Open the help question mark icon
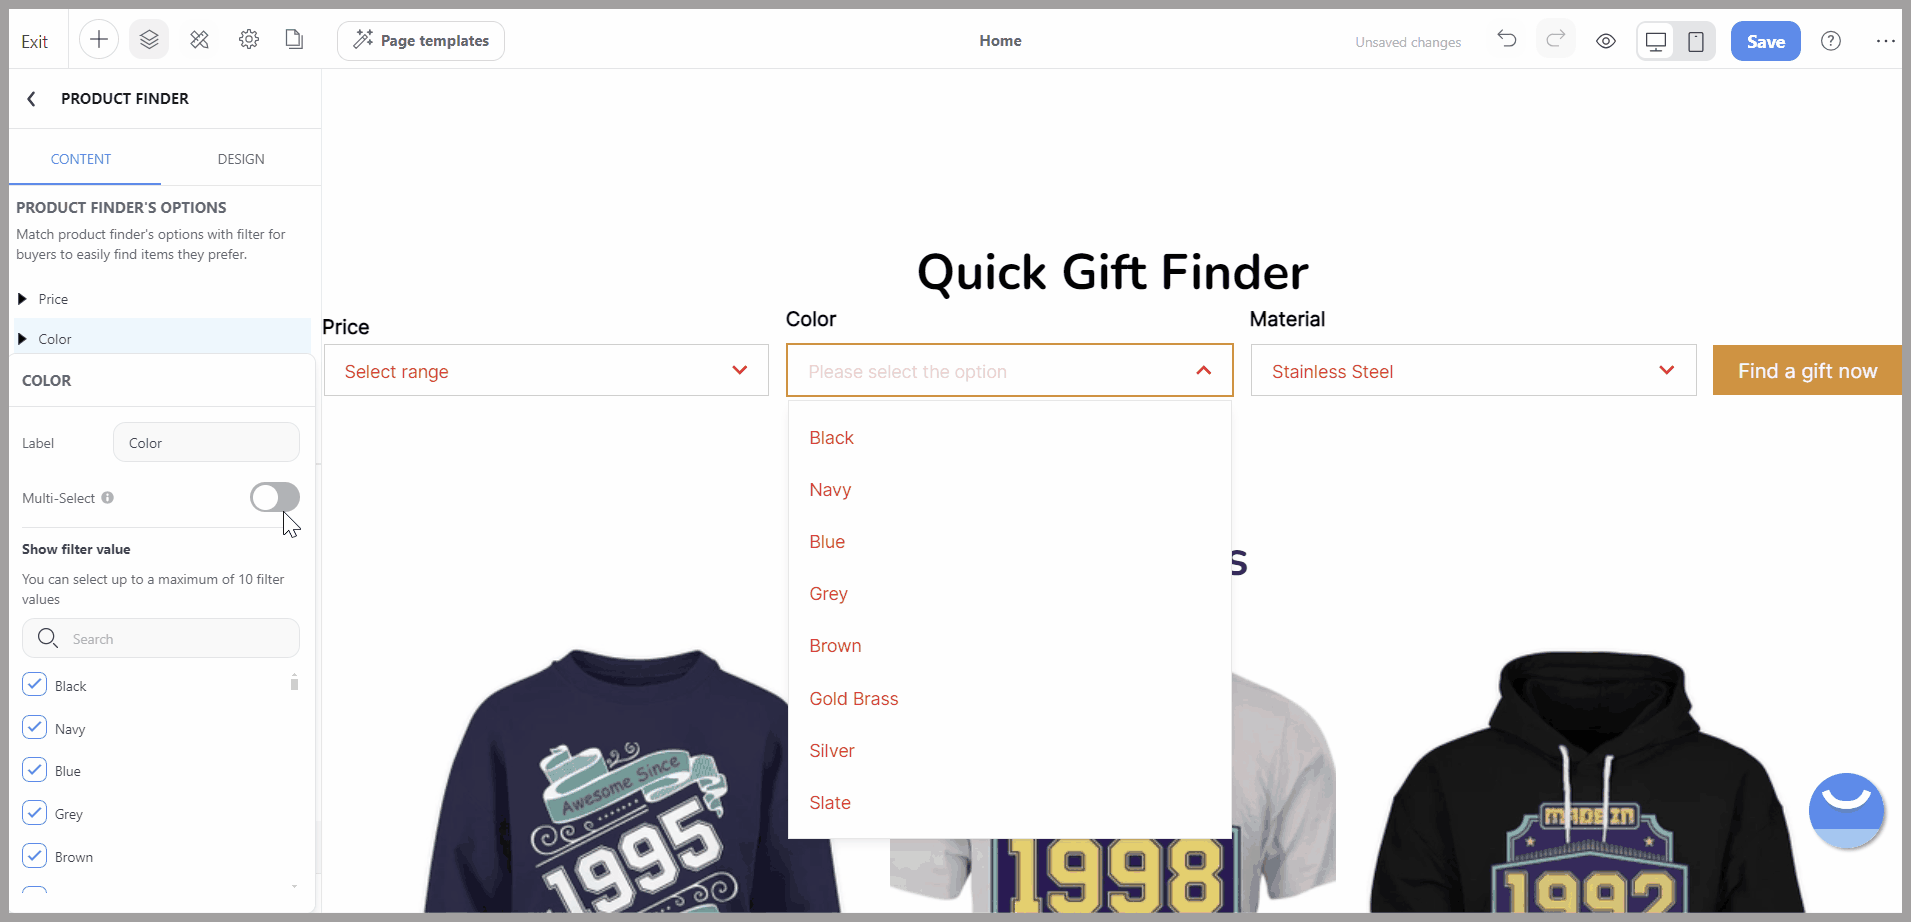The height and width of the screenshot is (922, 1911). click(x=1831, y=41)
